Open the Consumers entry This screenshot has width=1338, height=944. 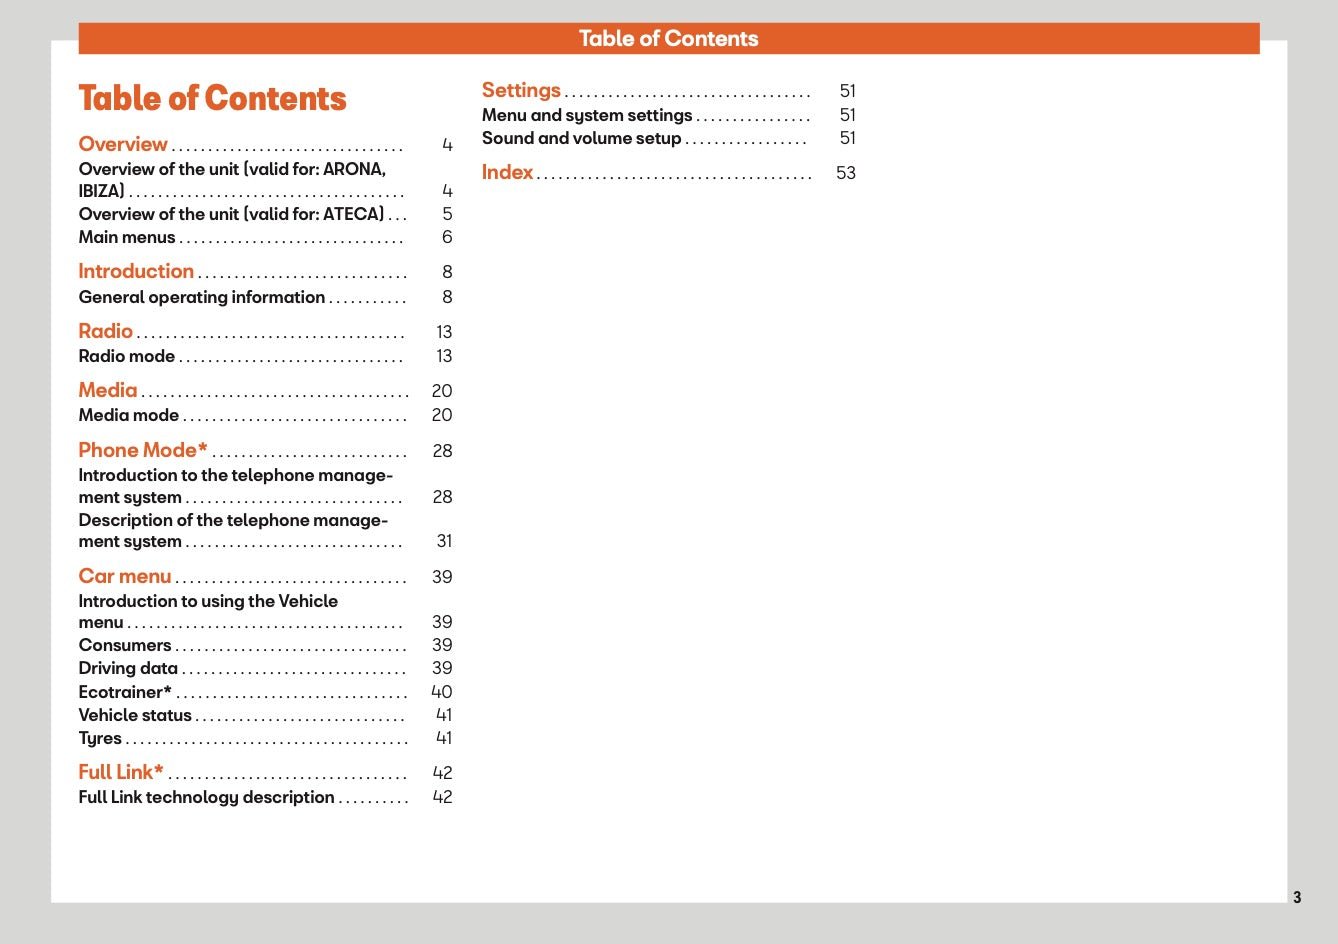[x=125, y=645]
